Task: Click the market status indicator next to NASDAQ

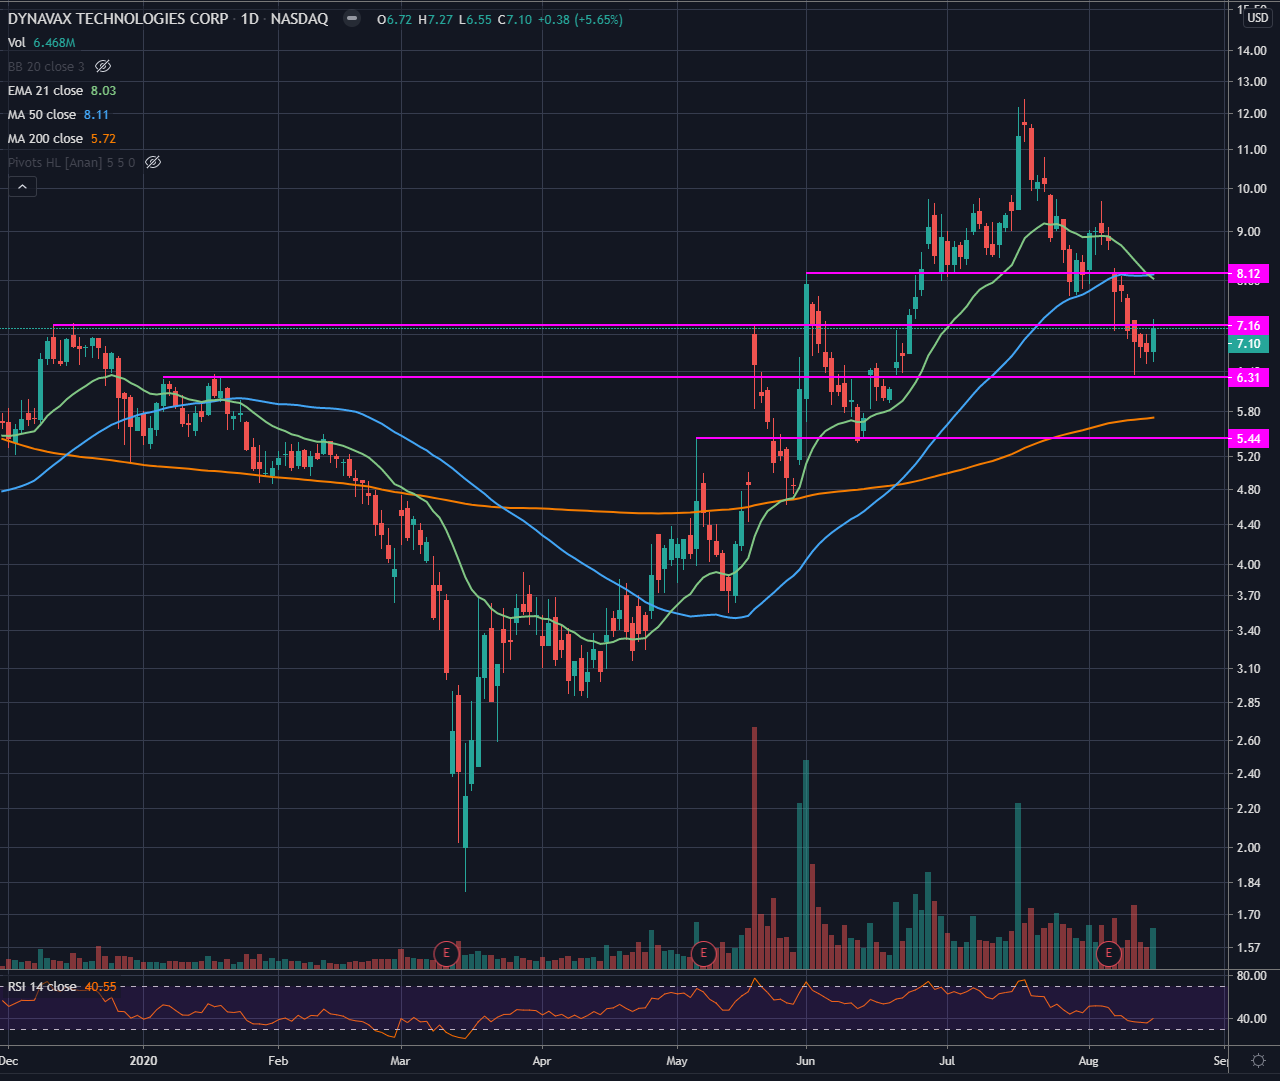Action: click(351, 19)
